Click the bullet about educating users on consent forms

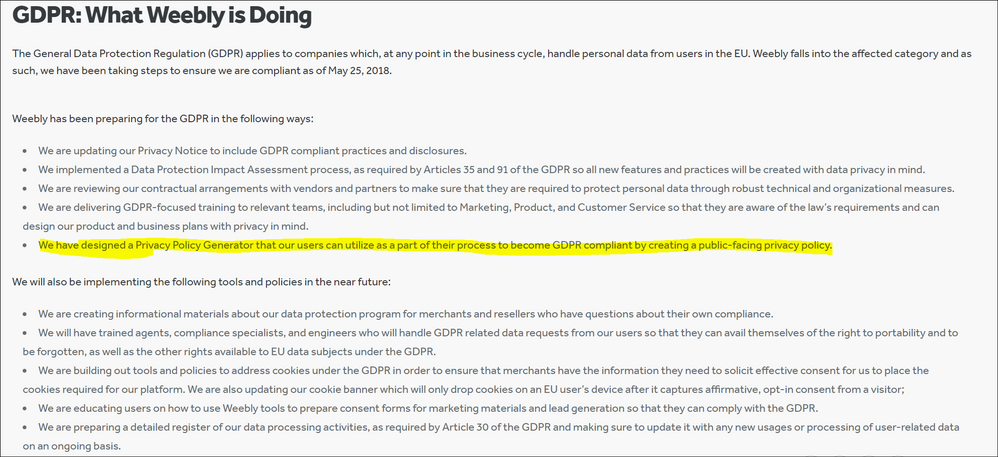click(428, 408)
